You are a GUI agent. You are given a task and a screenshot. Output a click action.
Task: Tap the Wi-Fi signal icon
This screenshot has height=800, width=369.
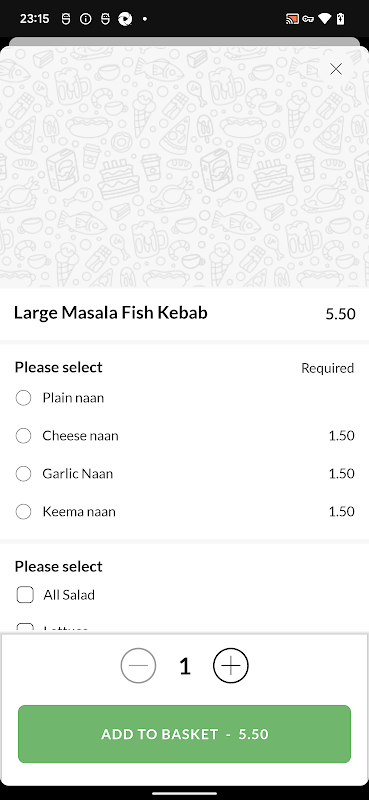[x=324, y=19]
